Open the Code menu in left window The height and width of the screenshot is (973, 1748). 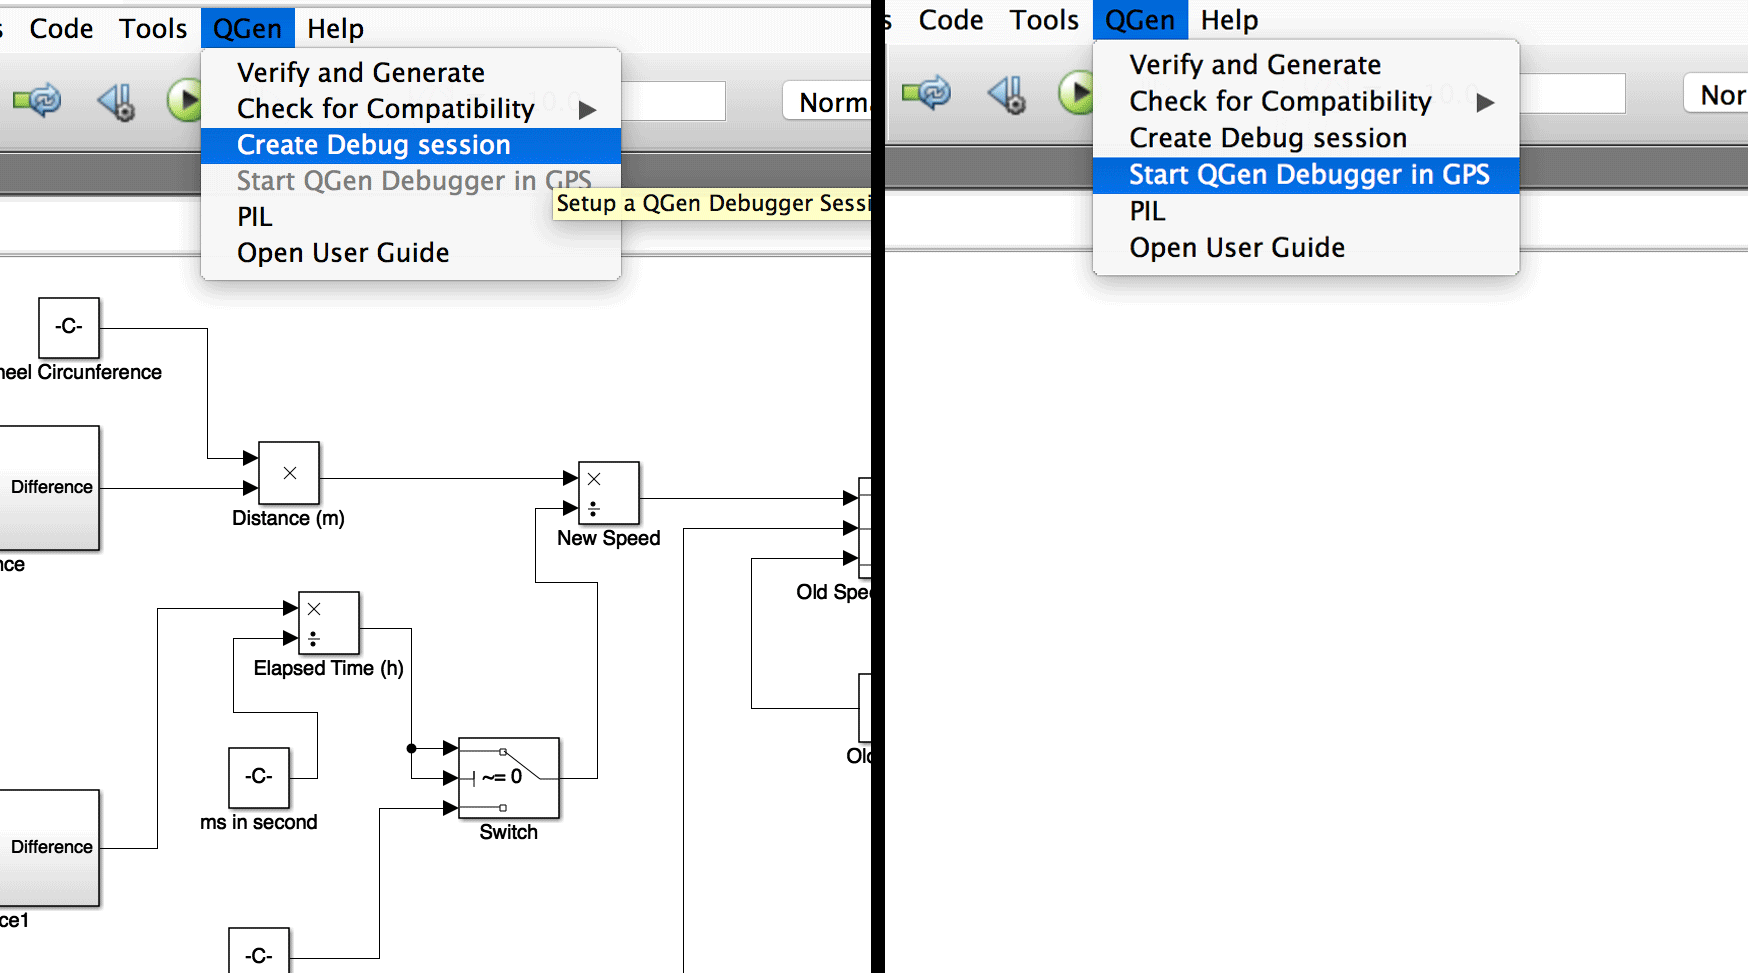[x=61, y=28]
